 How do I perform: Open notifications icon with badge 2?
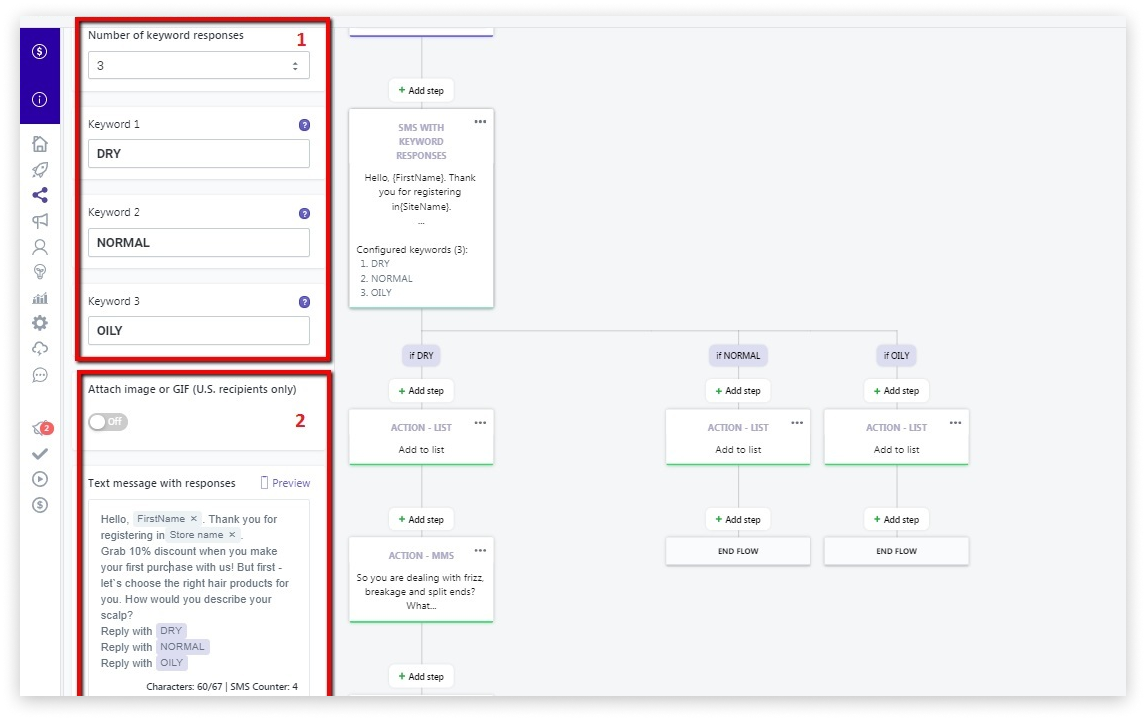tap(42, 428)
